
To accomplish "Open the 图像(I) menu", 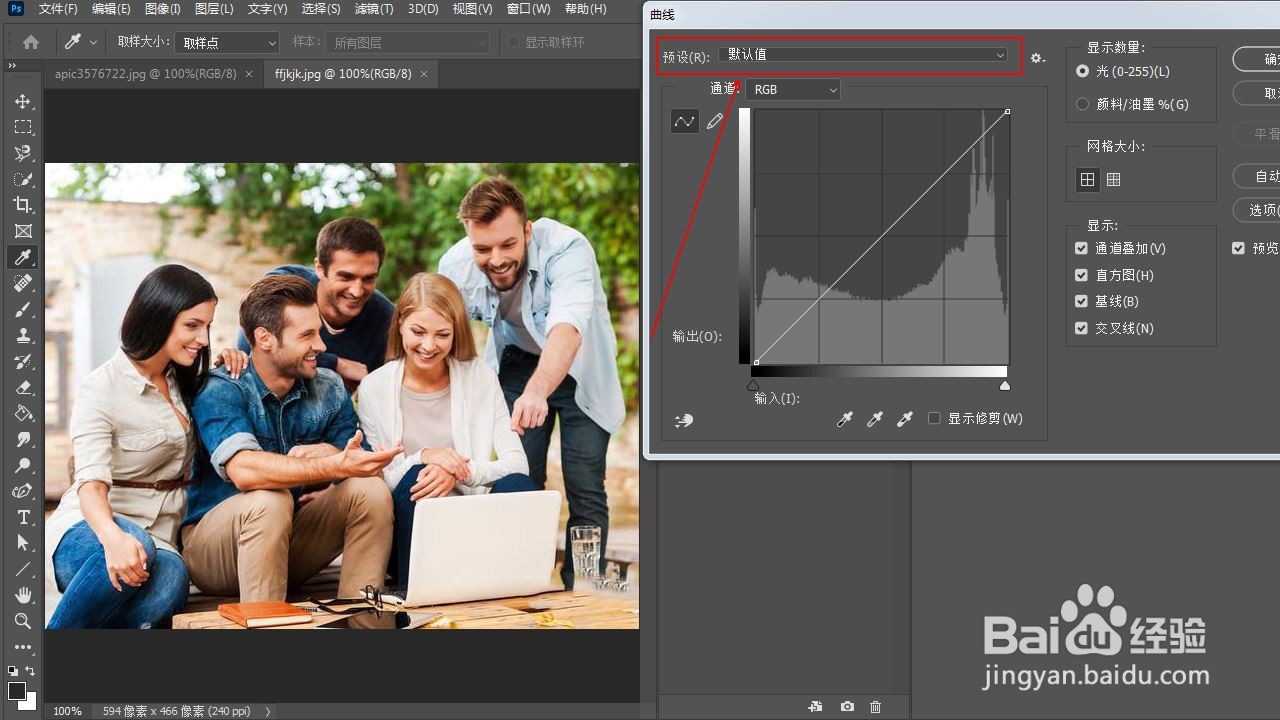I will click(x=162, y=9).
